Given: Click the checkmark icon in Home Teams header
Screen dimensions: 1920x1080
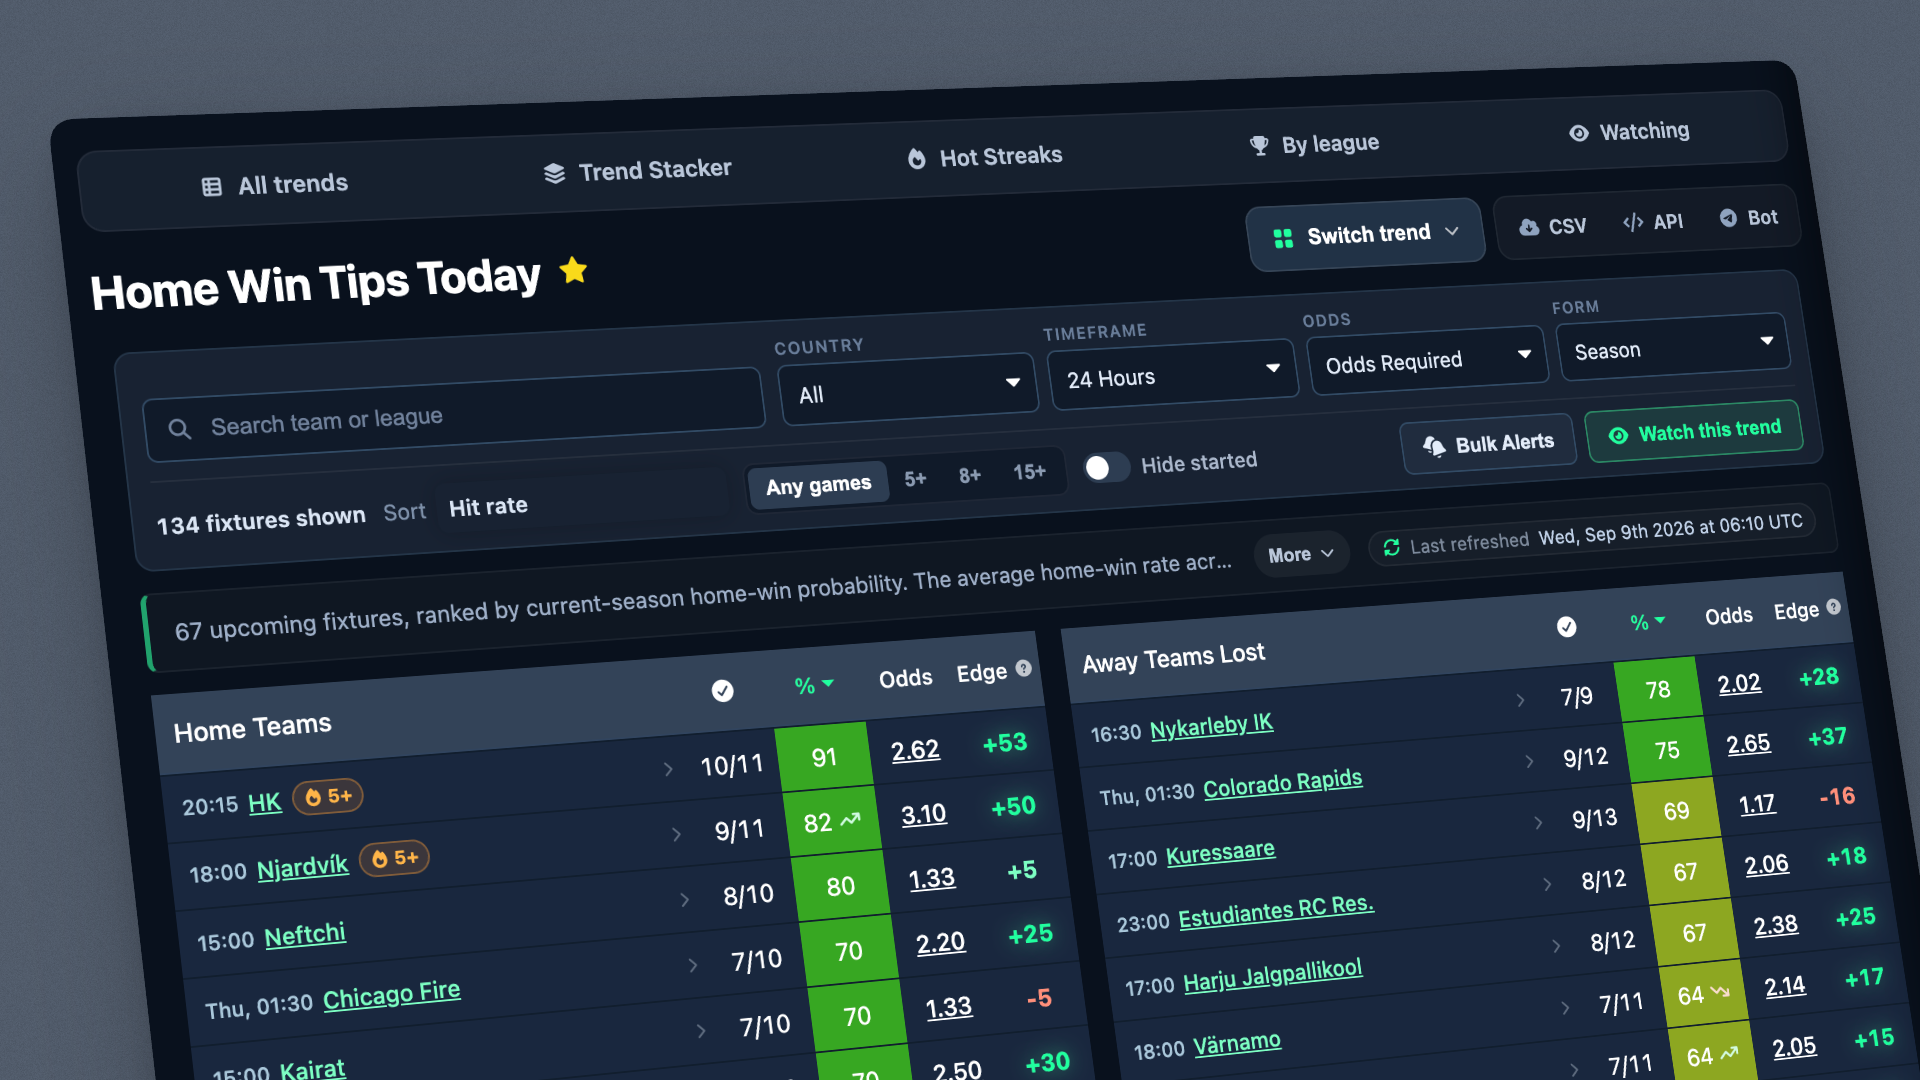Looking at the screenshot, I should click(x=722, y=691).
